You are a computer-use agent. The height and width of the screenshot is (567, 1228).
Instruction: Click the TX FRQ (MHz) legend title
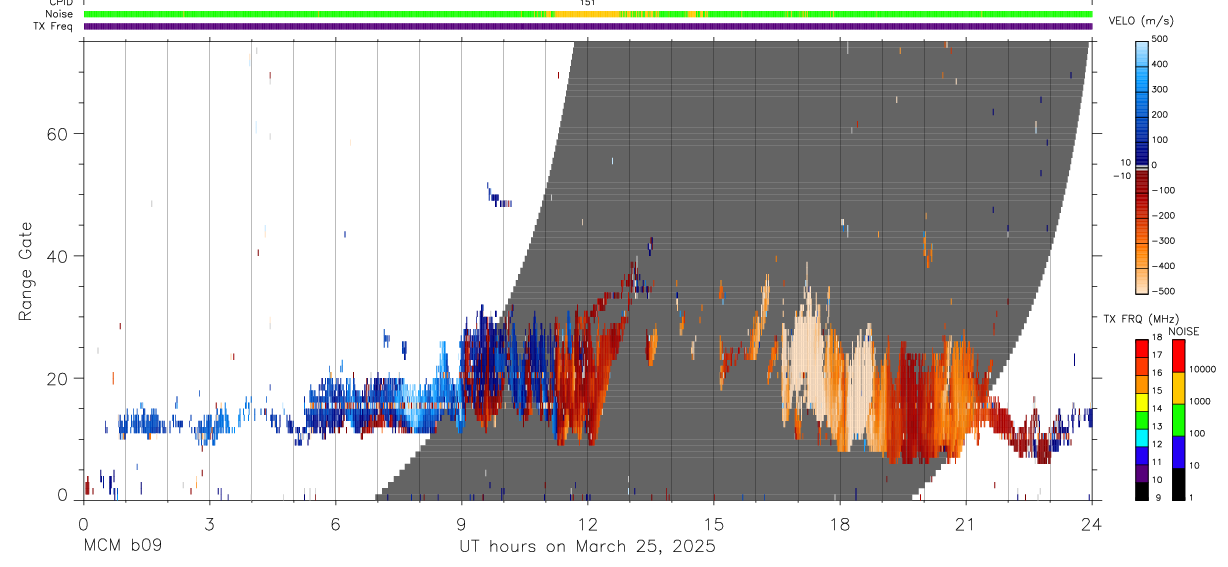coord(1144,318)
